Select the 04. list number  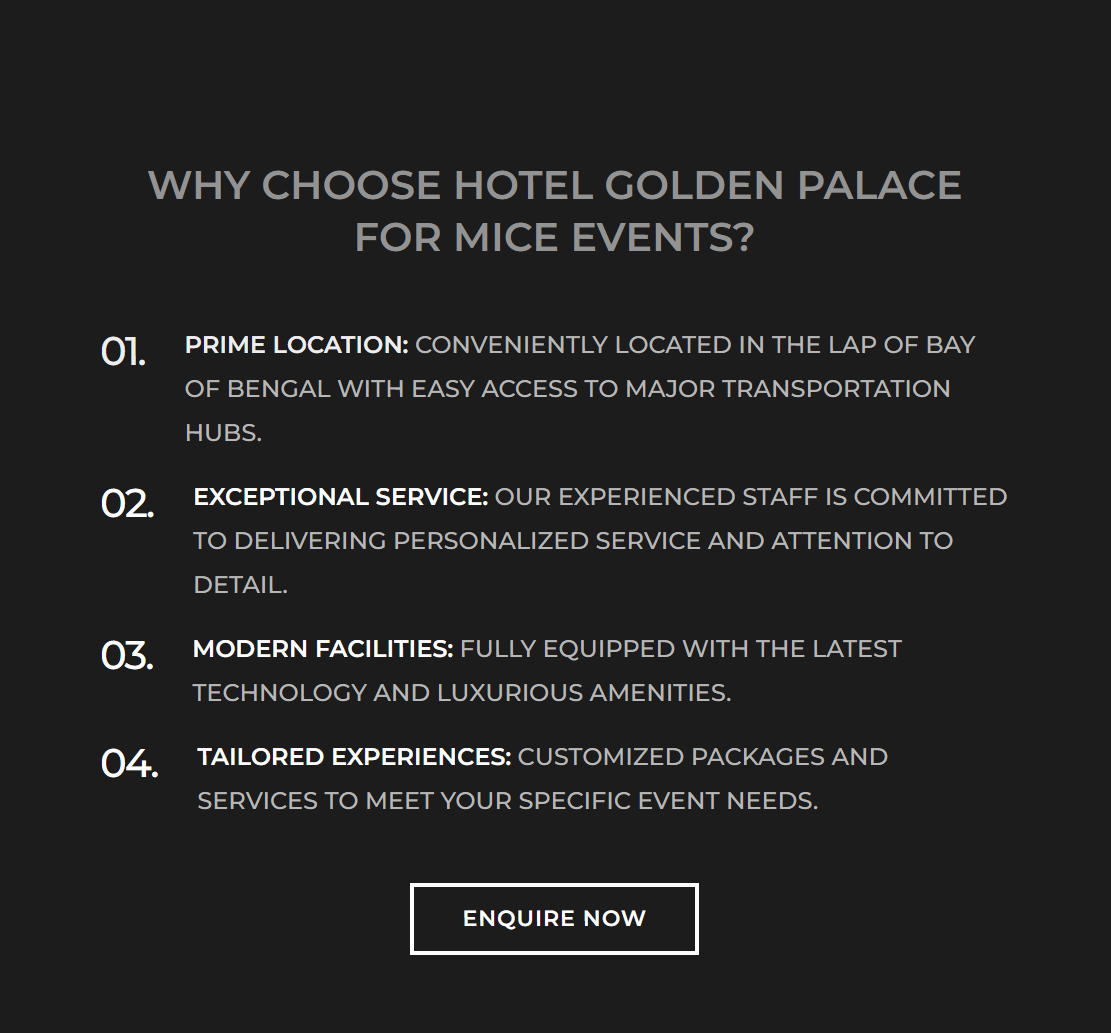130,764
